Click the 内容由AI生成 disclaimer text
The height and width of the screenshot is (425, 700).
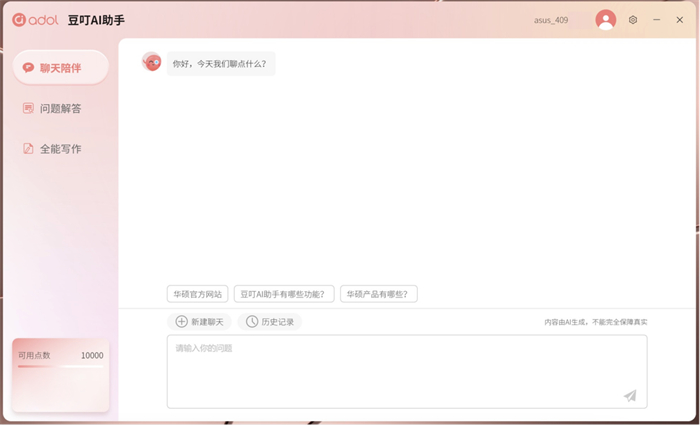(x=596, y=322)
